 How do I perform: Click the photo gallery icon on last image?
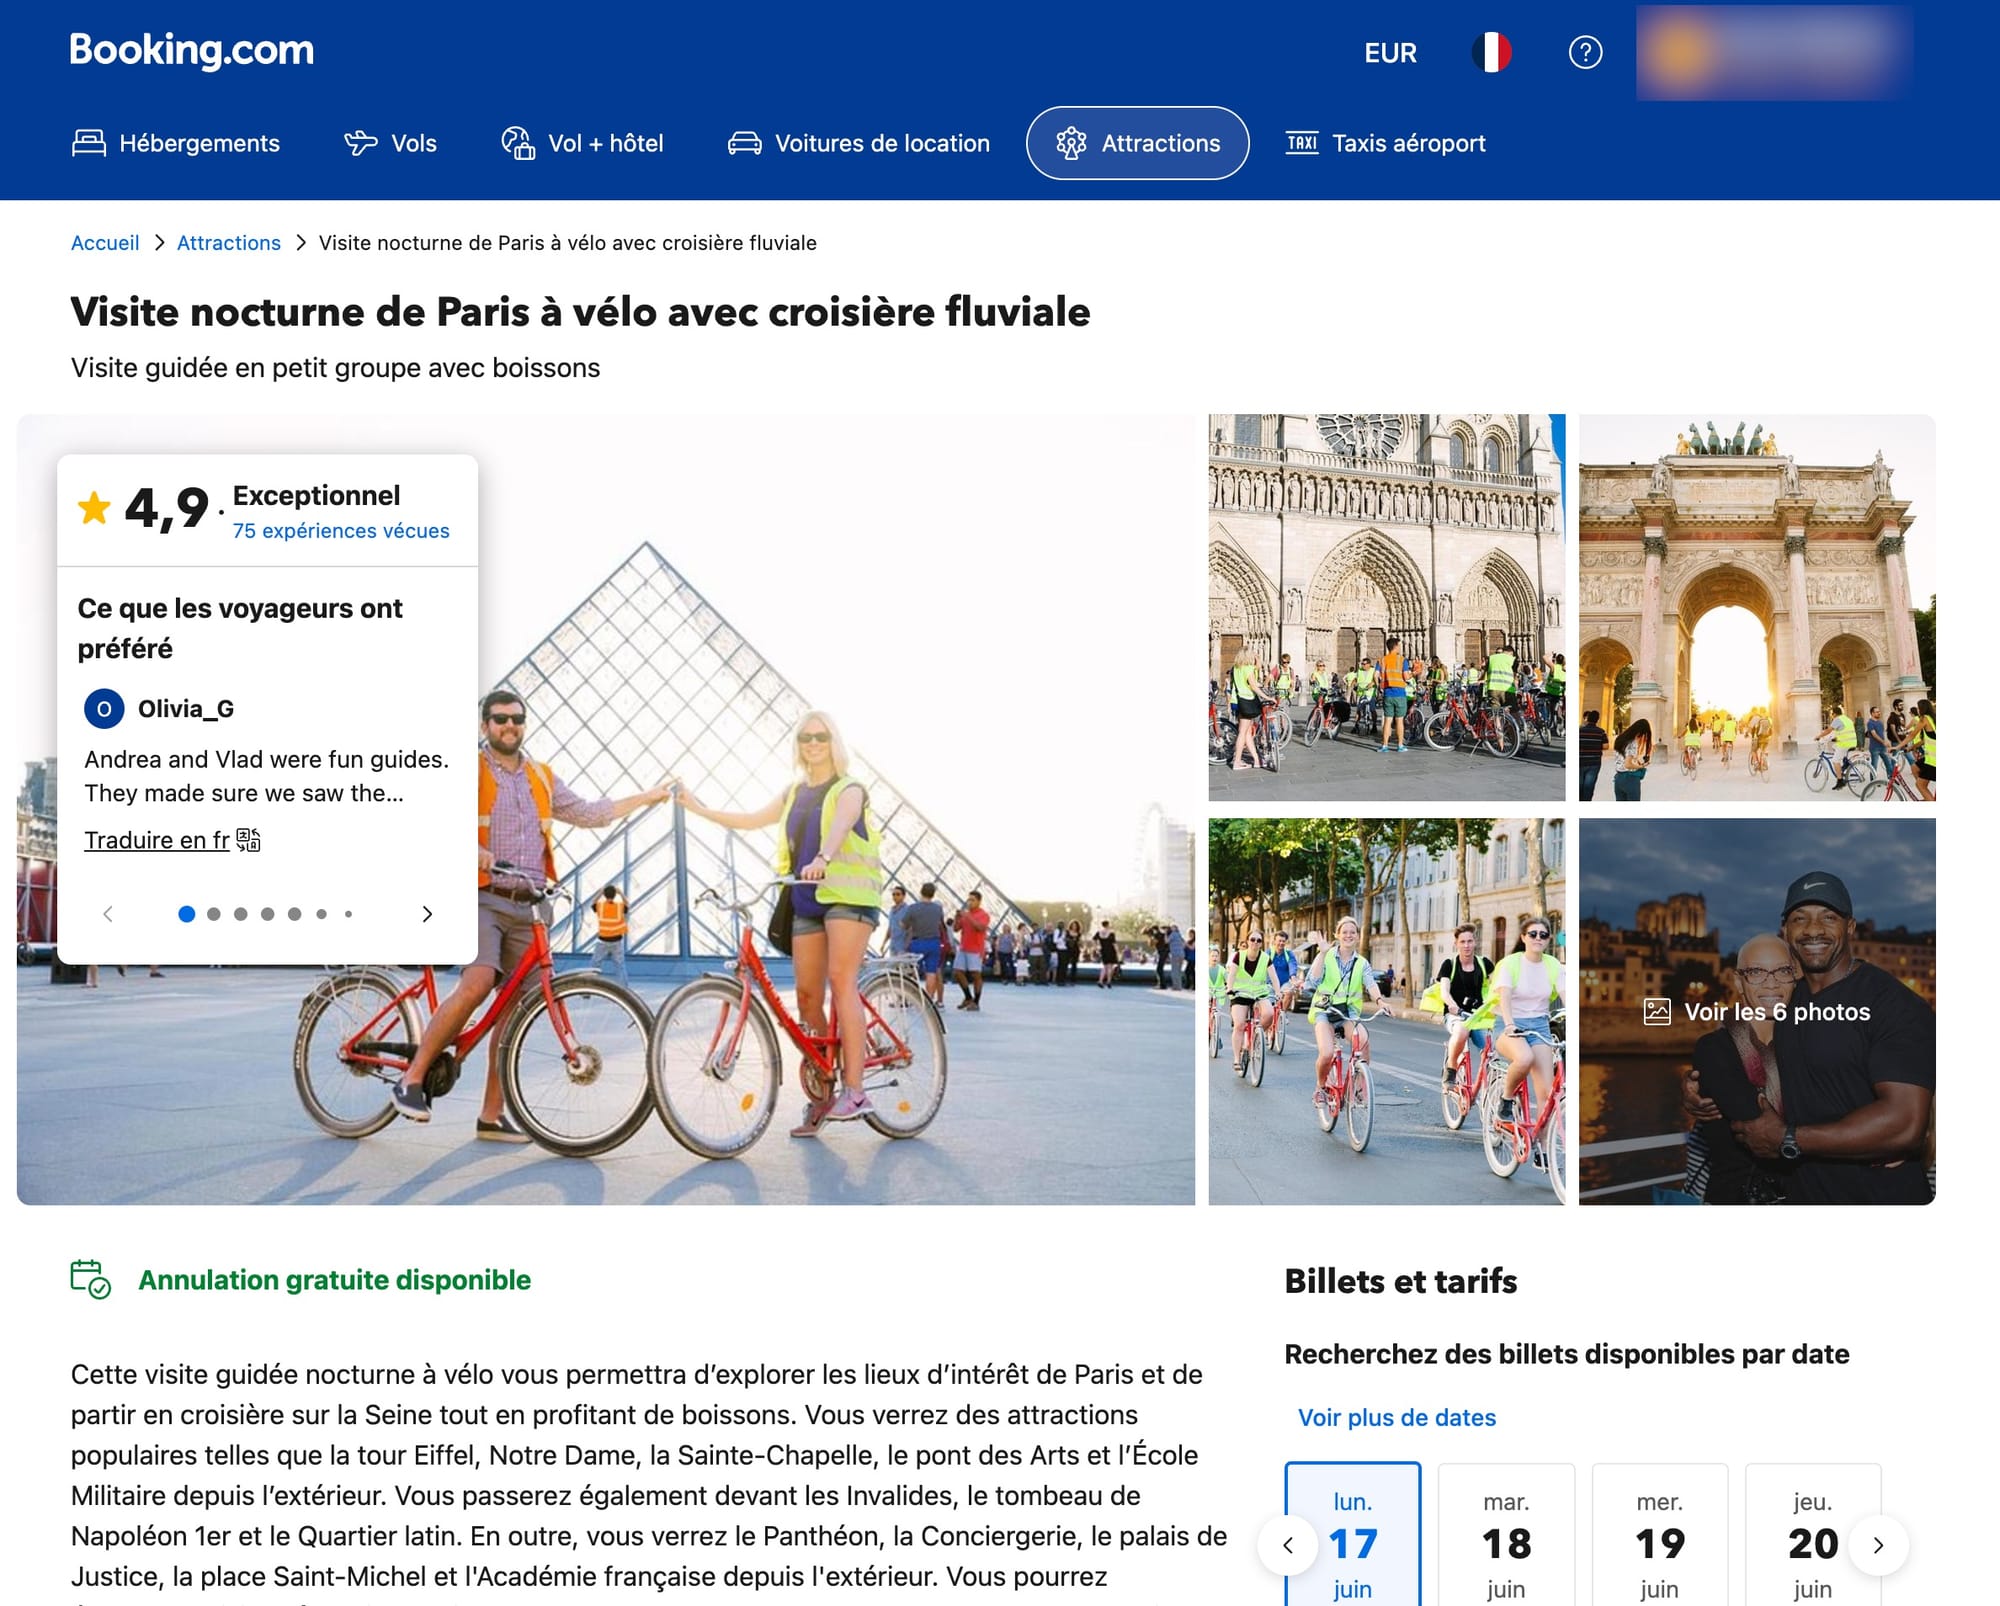pos(1657,1012)
